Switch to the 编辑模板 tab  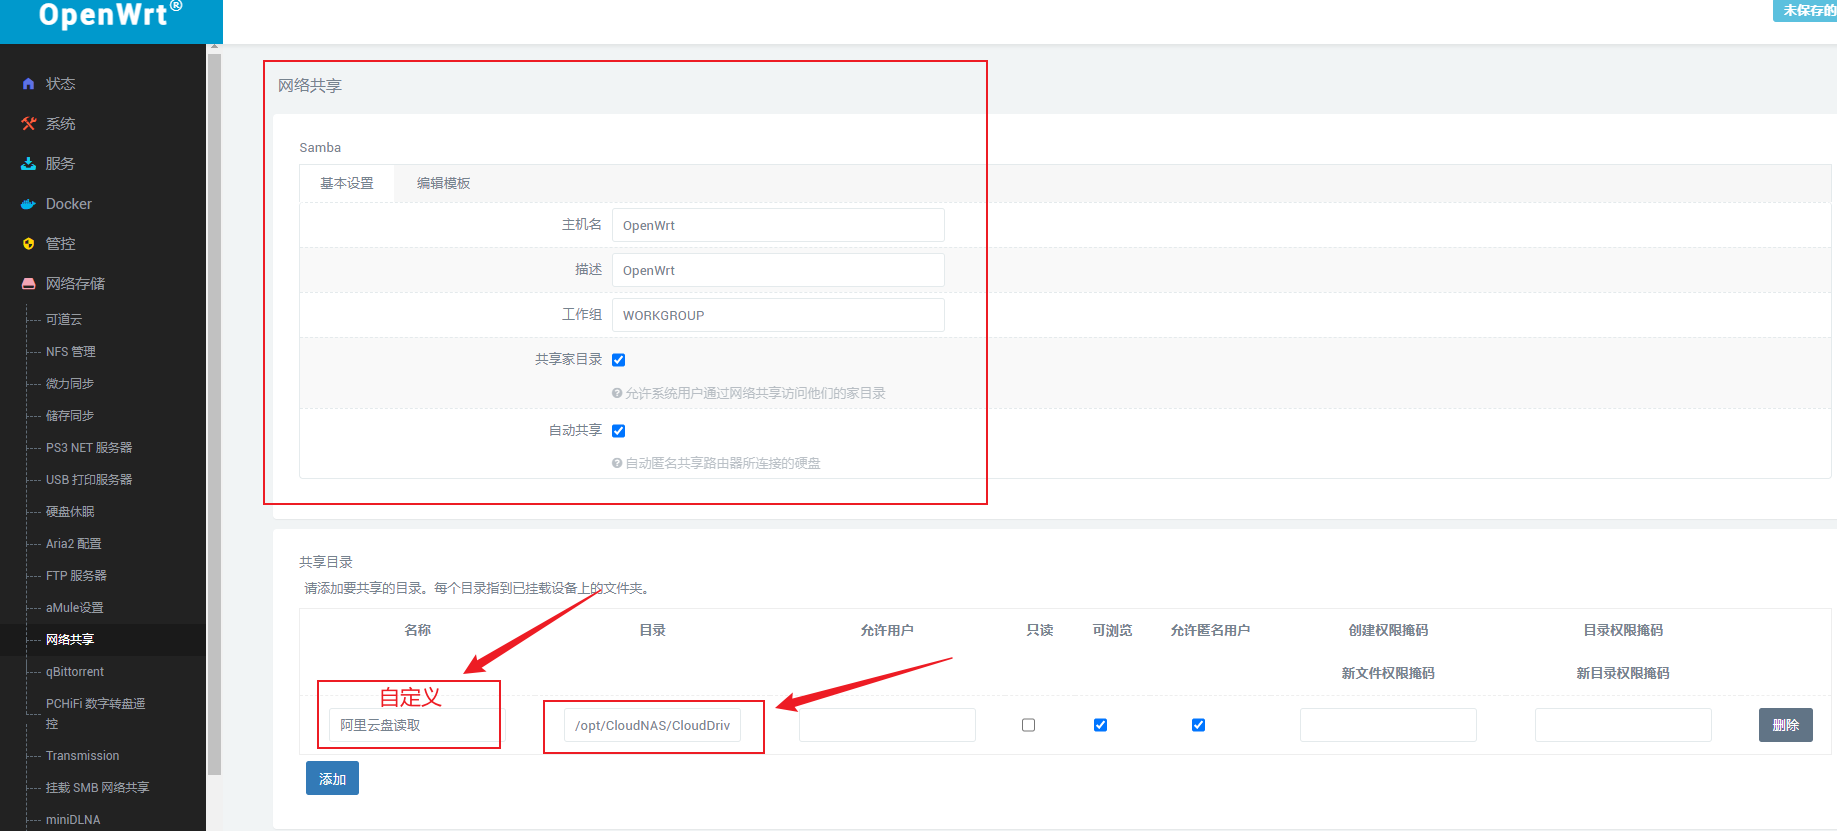tap(443, 183)
